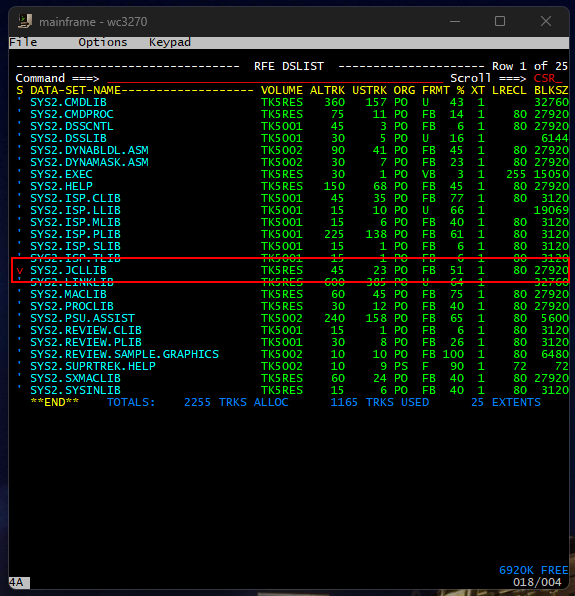Viewport: 575px width, 596px height.
Task: Select SYS2.MACLIB data set
Action: click(x=68, y=294)
